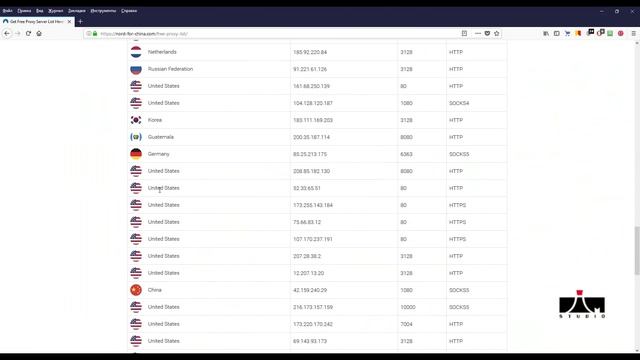The height and width of the screenshot is (360, 640).
Task: Click the Korea country name
Action: point(155,120)
